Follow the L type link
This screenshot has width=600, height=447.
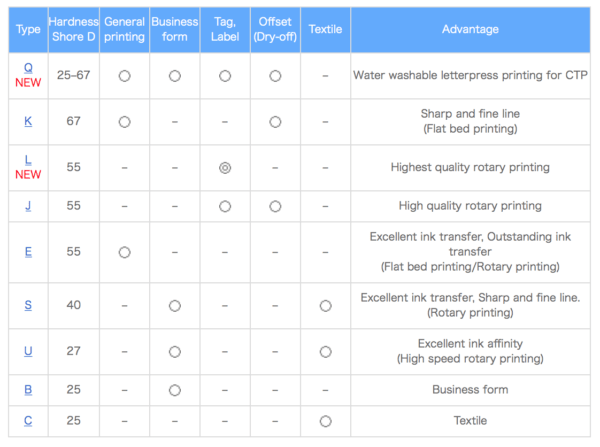point(28,159)
